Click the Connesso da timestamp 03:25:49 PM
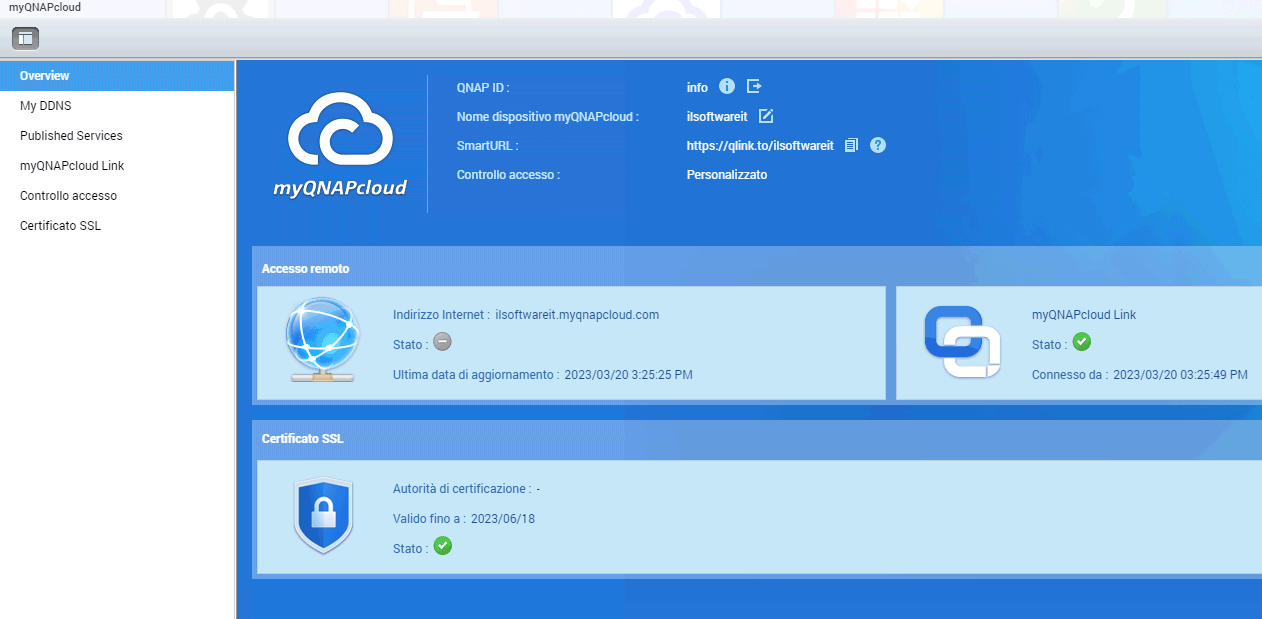 [x=1180, y=375]
